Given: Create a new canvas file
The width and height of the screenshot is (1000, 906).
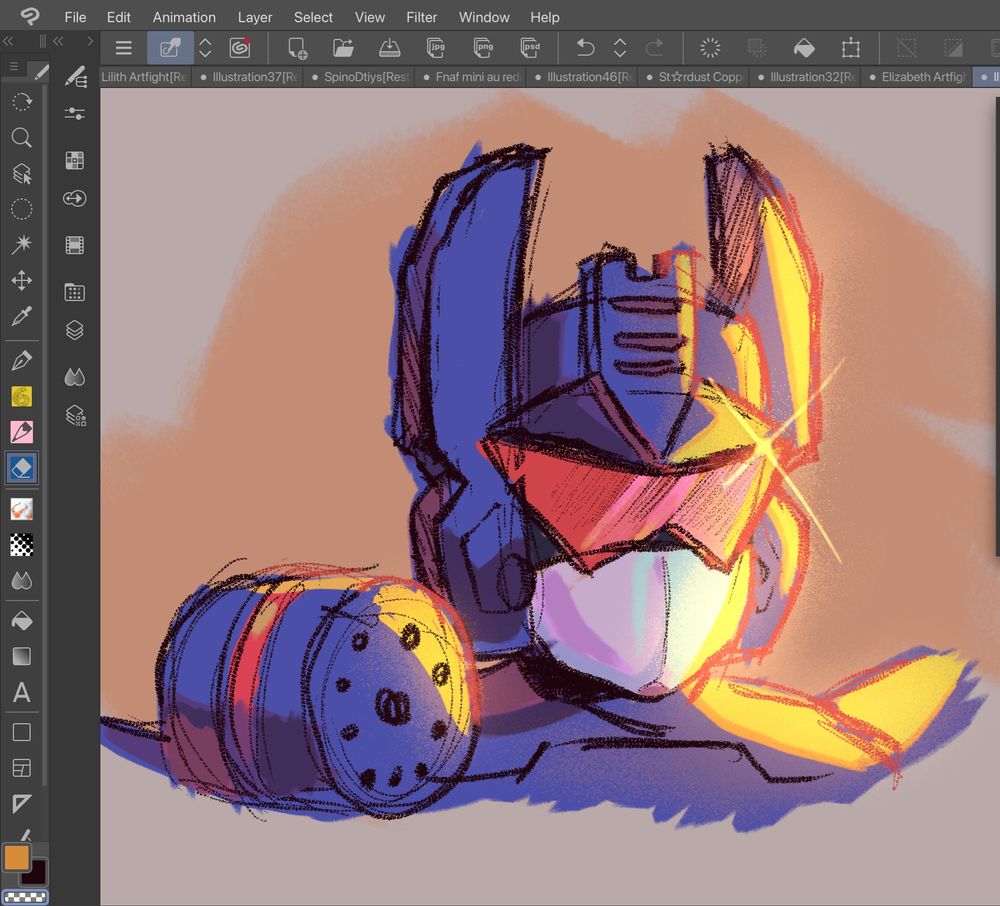Looking at the screenshot, I should (297, 48).
